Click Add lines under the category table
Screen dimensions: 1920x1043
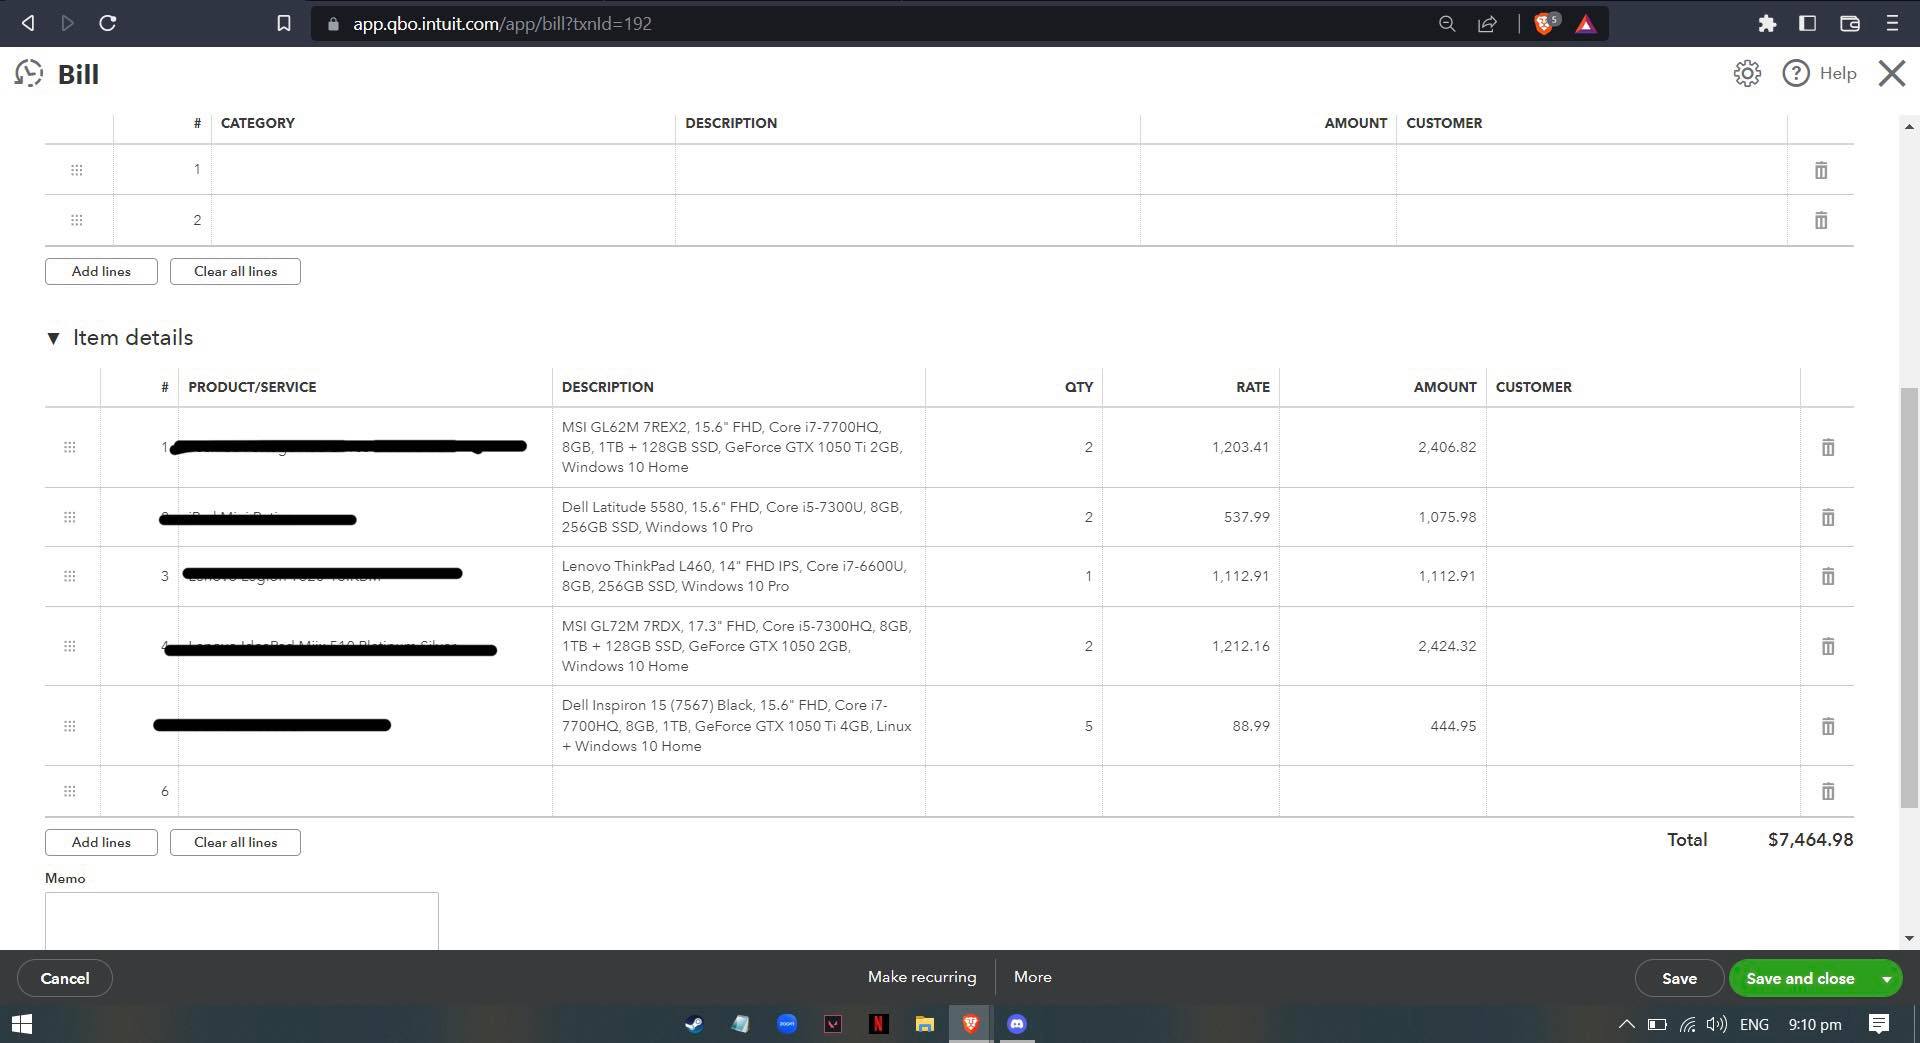[x=101, y=271]
